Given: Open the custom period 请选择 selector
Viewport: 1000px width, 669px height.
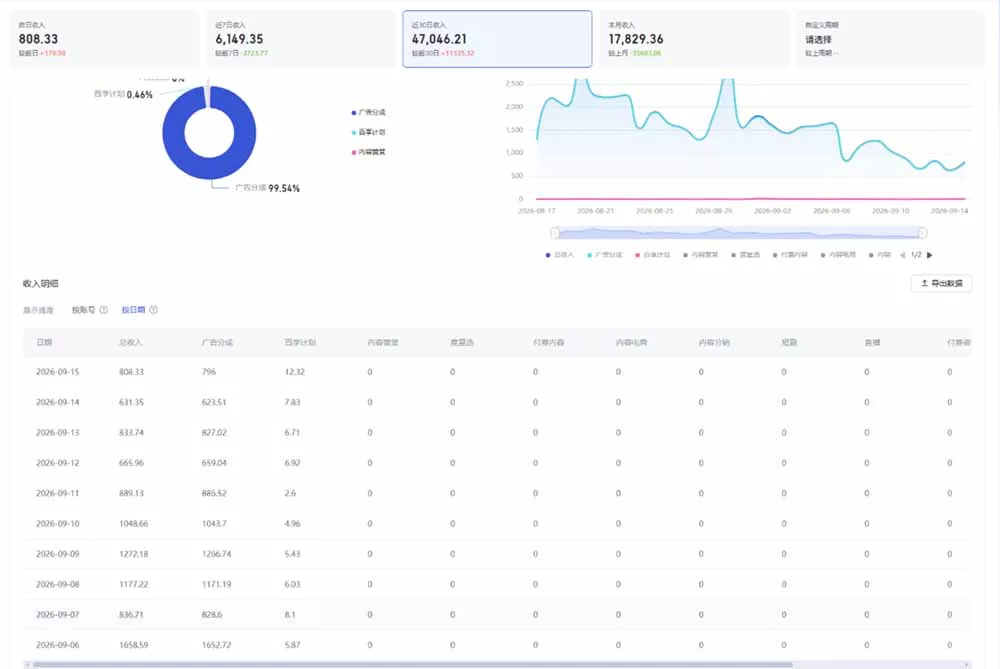Looking at the screenshot, I should [818, 40].
